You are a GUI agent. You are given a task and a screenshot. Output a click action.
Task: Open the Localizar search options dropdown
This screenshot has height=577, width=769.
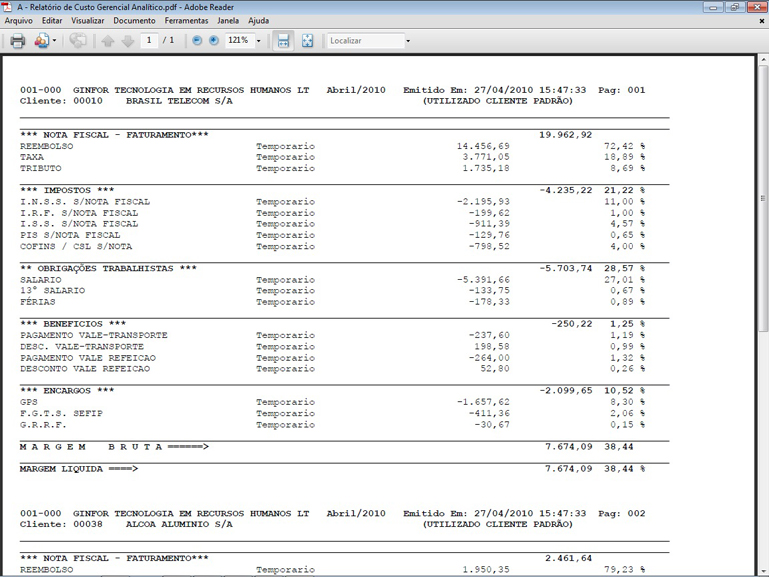tap(408, 41)
